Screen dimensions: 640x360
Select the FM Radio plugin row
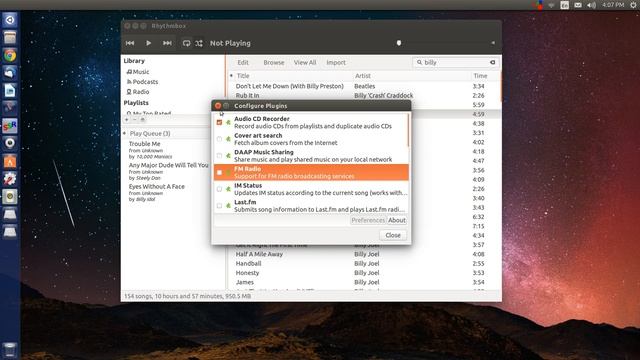[311, 172]
